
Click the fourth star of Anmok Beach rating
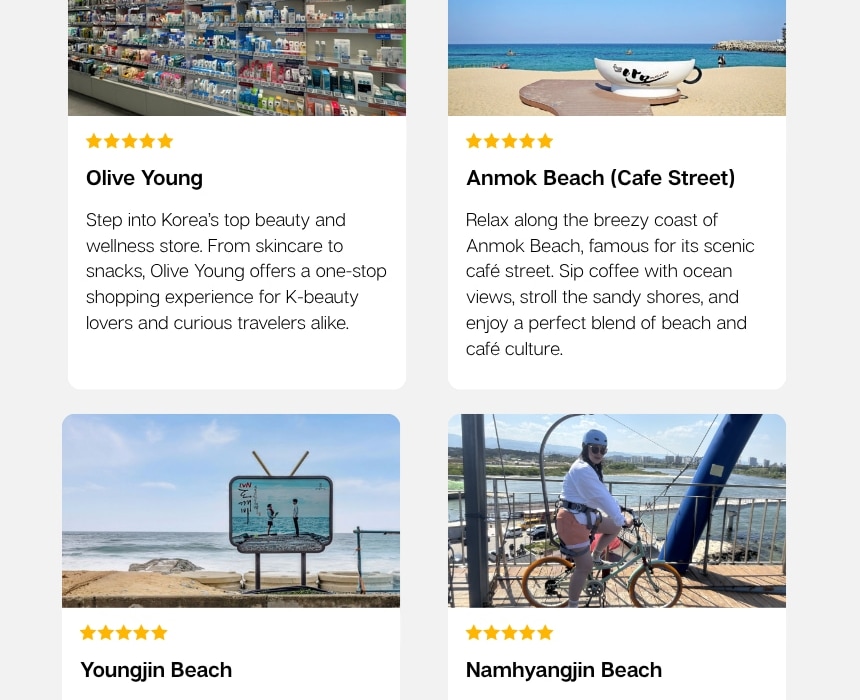pos(527,141)
